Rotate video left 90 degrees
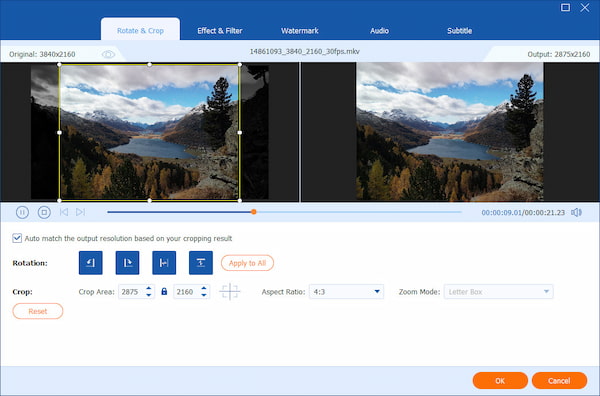The image size is (600, 396). click(x=91, y=263)
